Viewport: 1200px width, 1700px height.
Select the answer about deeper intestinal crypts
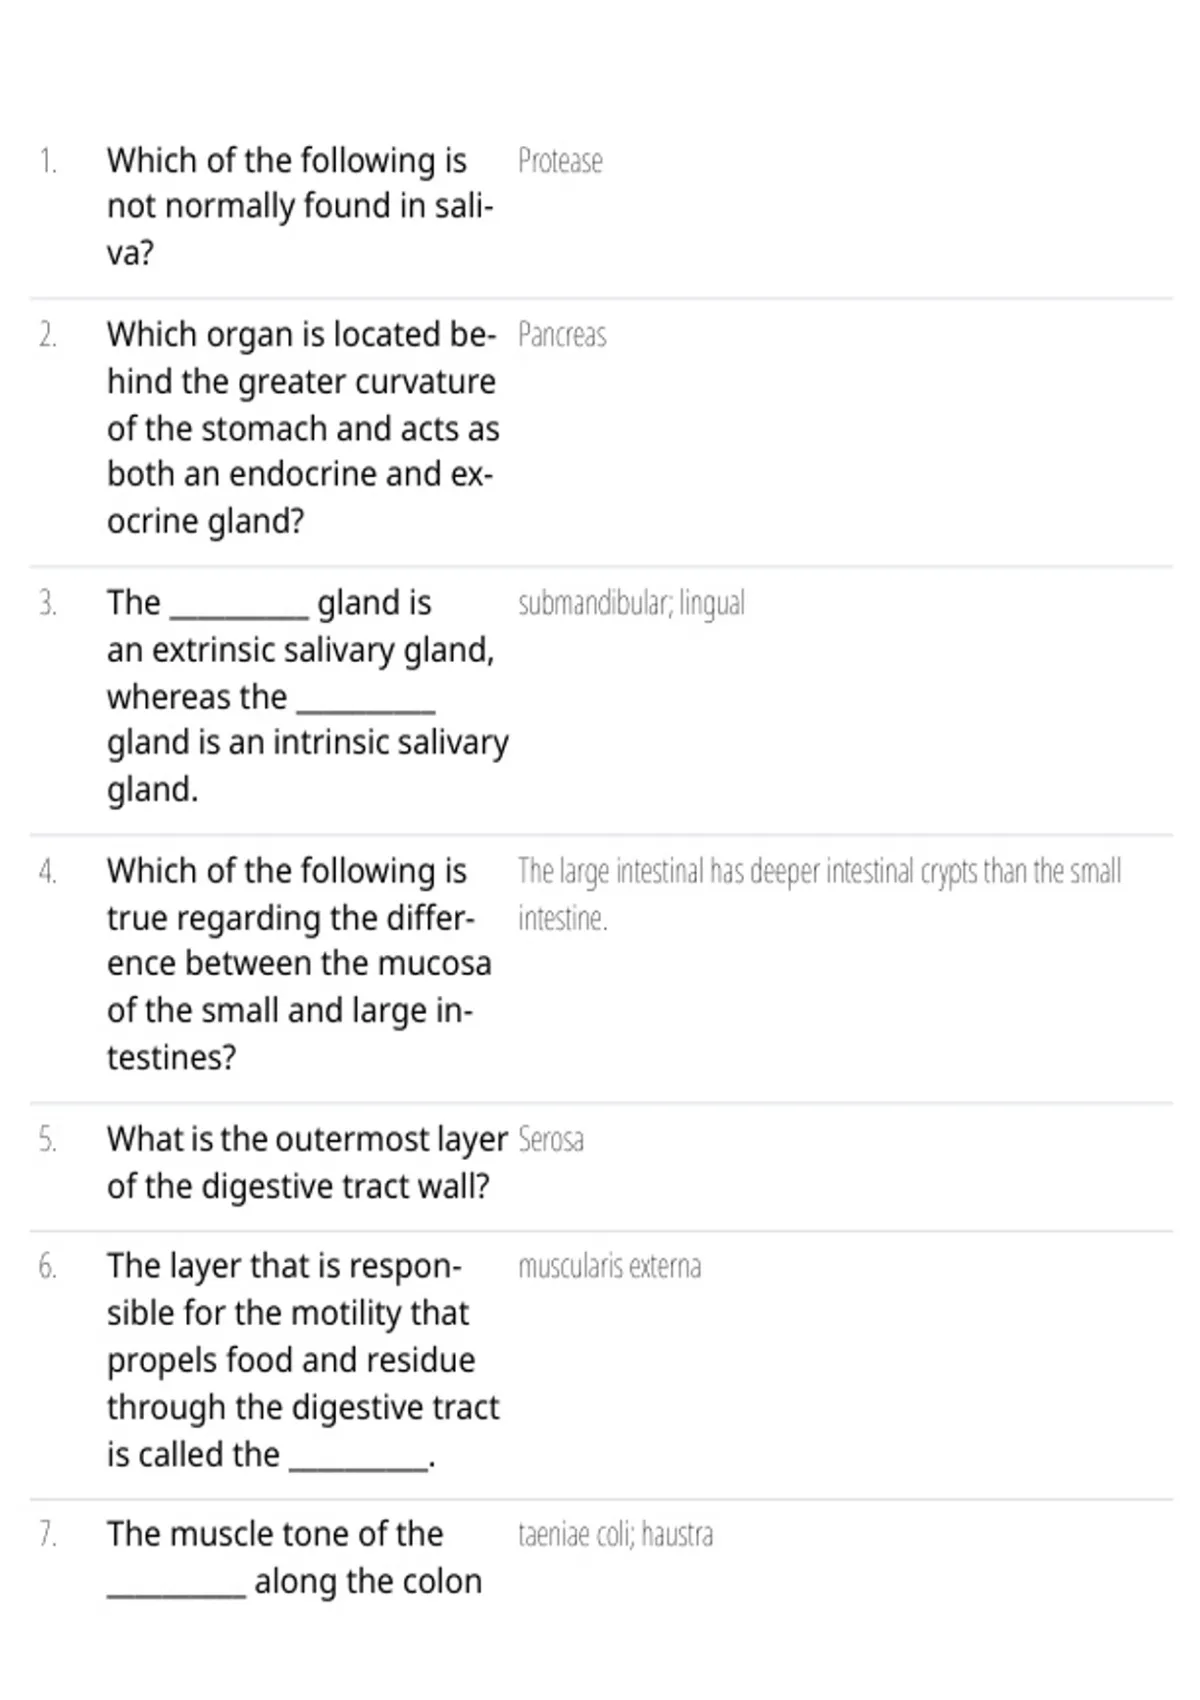(x=819, y=894)
